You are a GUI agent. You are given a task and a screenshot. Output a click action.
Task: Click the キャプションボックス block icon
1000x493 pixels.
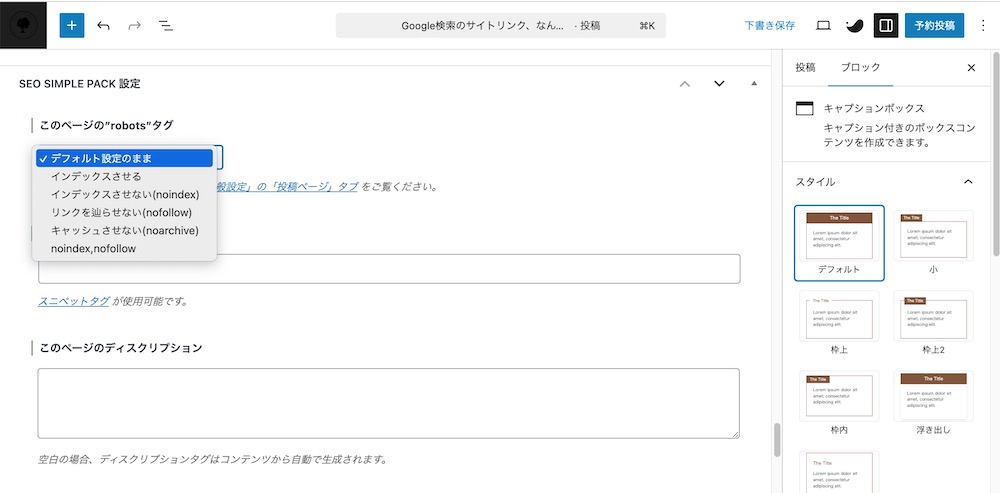pos(805,108)
